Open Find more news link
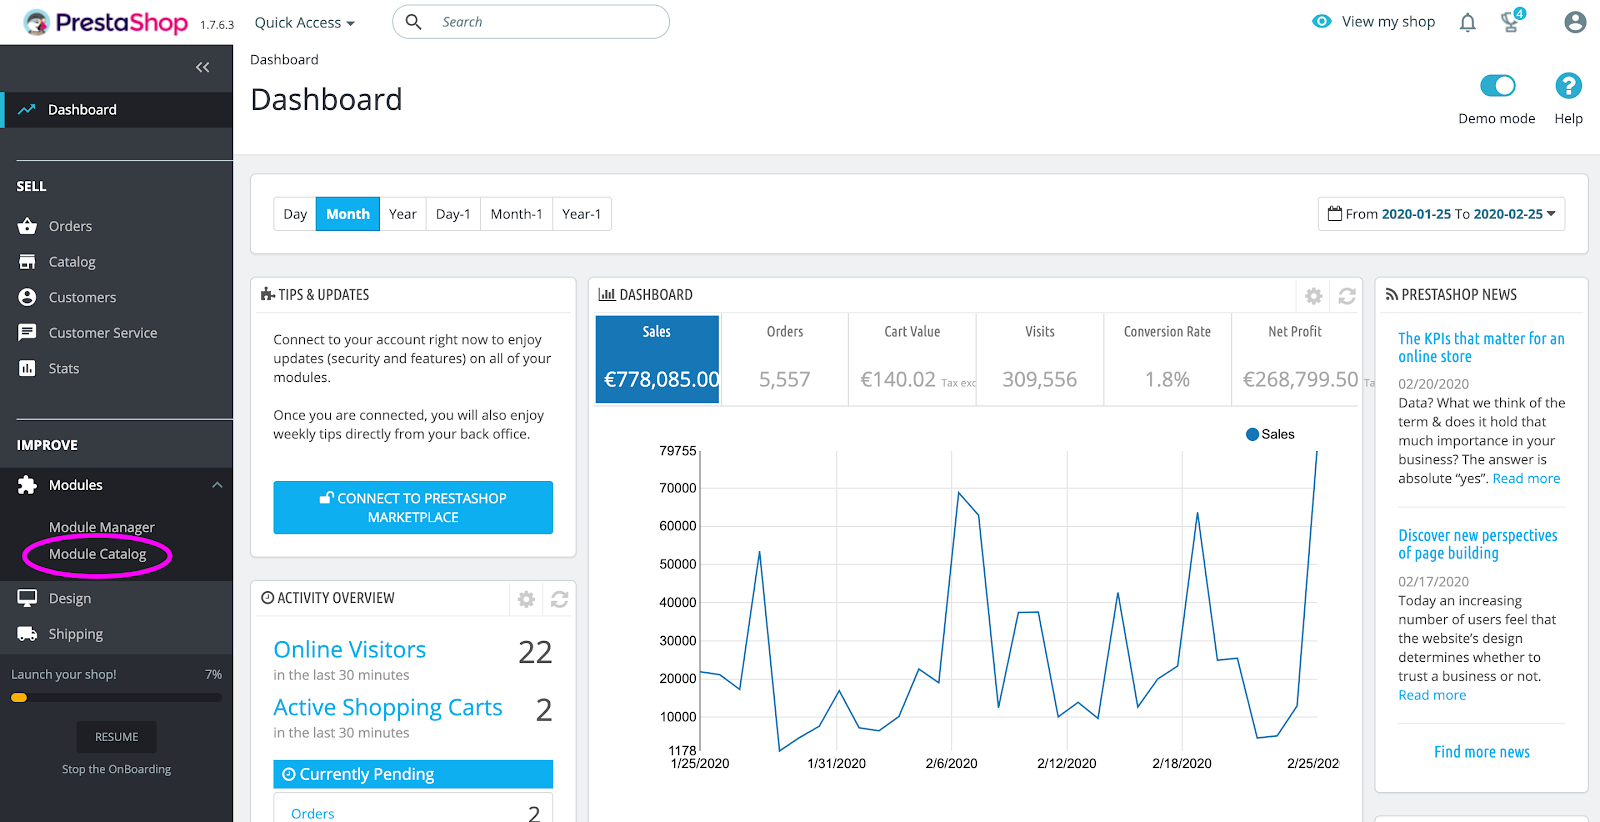Screen dimensions: 1600x822 (1481, 752)
